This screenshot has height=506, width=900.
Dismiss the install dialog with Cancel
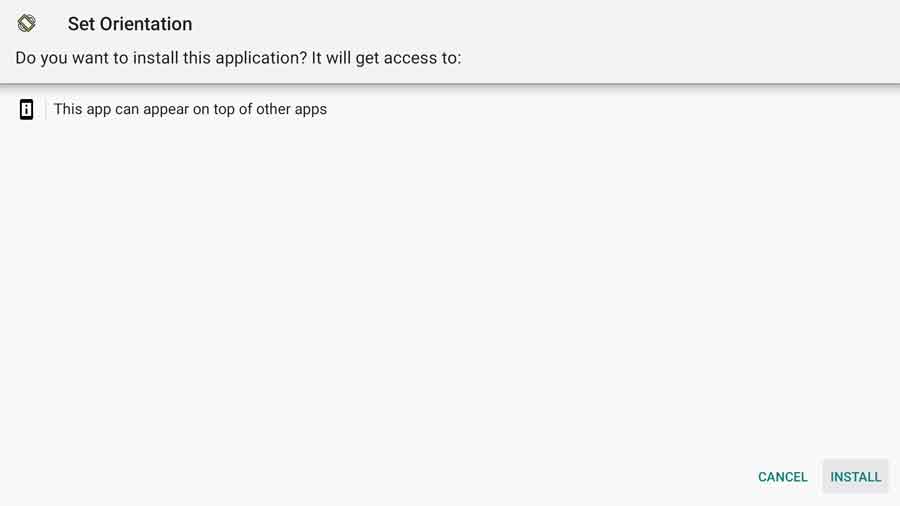[782, 477]
